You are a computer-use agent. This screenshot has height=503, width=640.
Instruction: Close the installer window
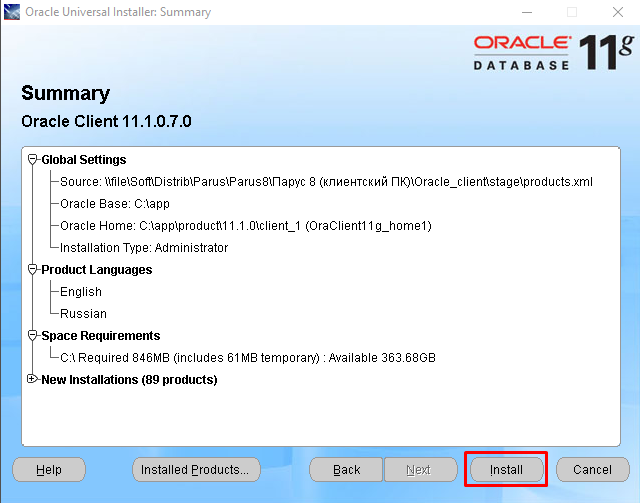tap(617, 12)
